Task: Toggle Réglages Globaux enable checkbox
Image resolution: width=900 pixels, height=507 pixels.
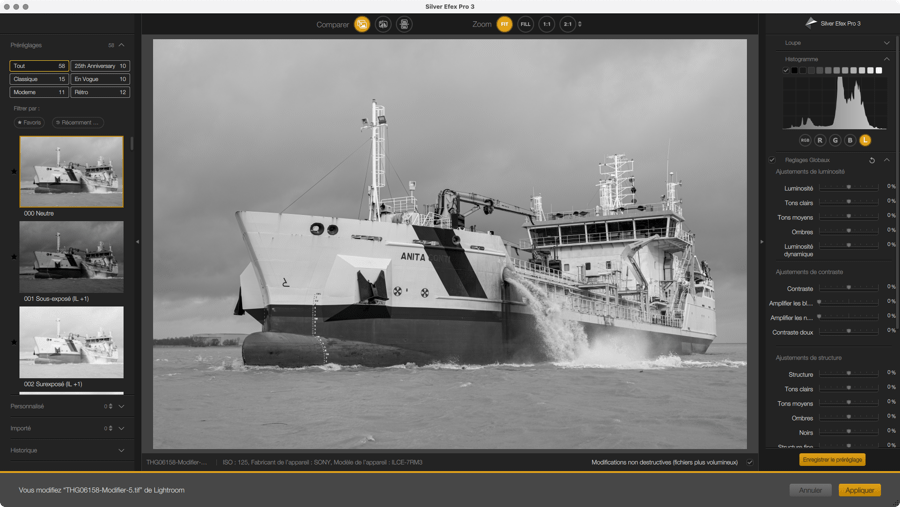Action: (772, 160)
